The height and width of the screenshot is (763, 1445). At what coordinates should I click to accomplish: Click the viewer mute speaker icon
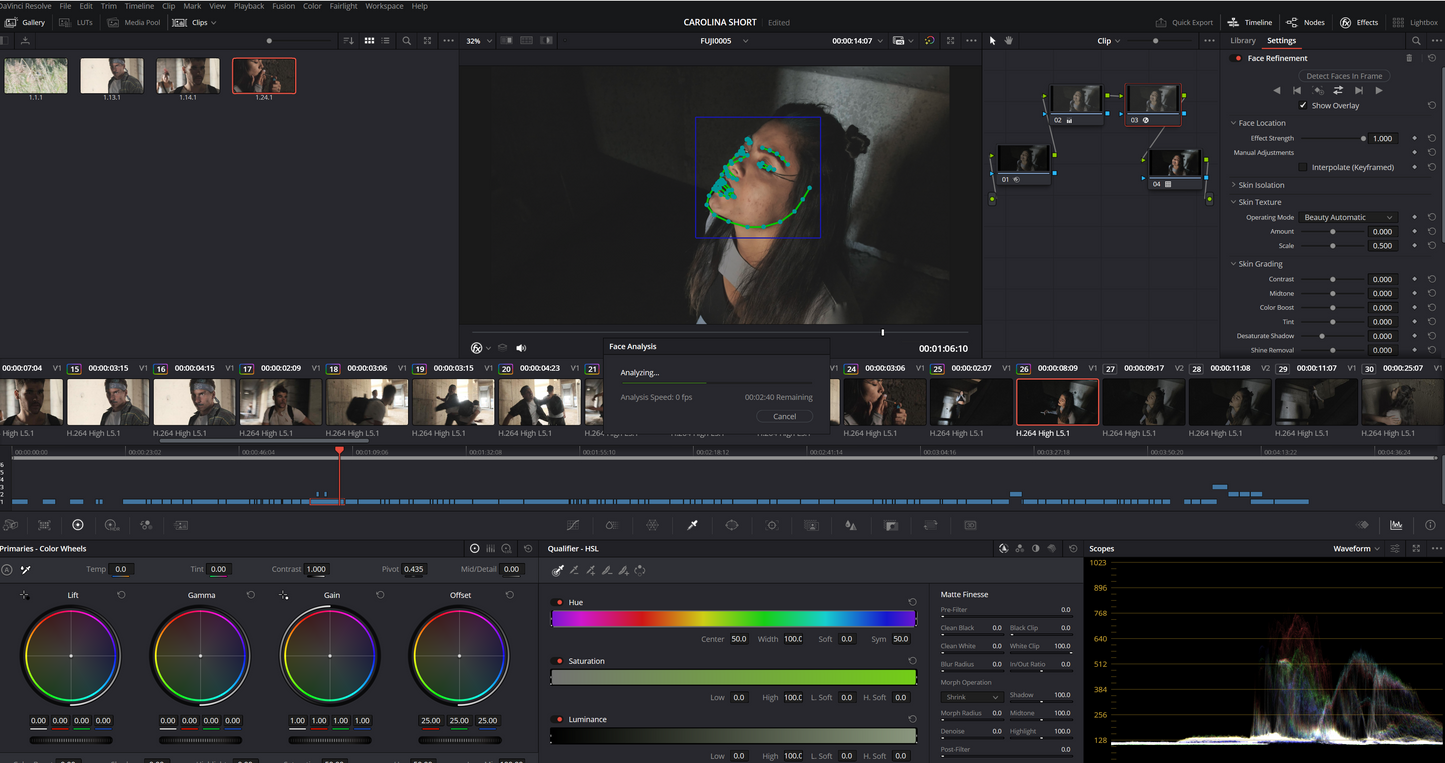coord(521,348)
